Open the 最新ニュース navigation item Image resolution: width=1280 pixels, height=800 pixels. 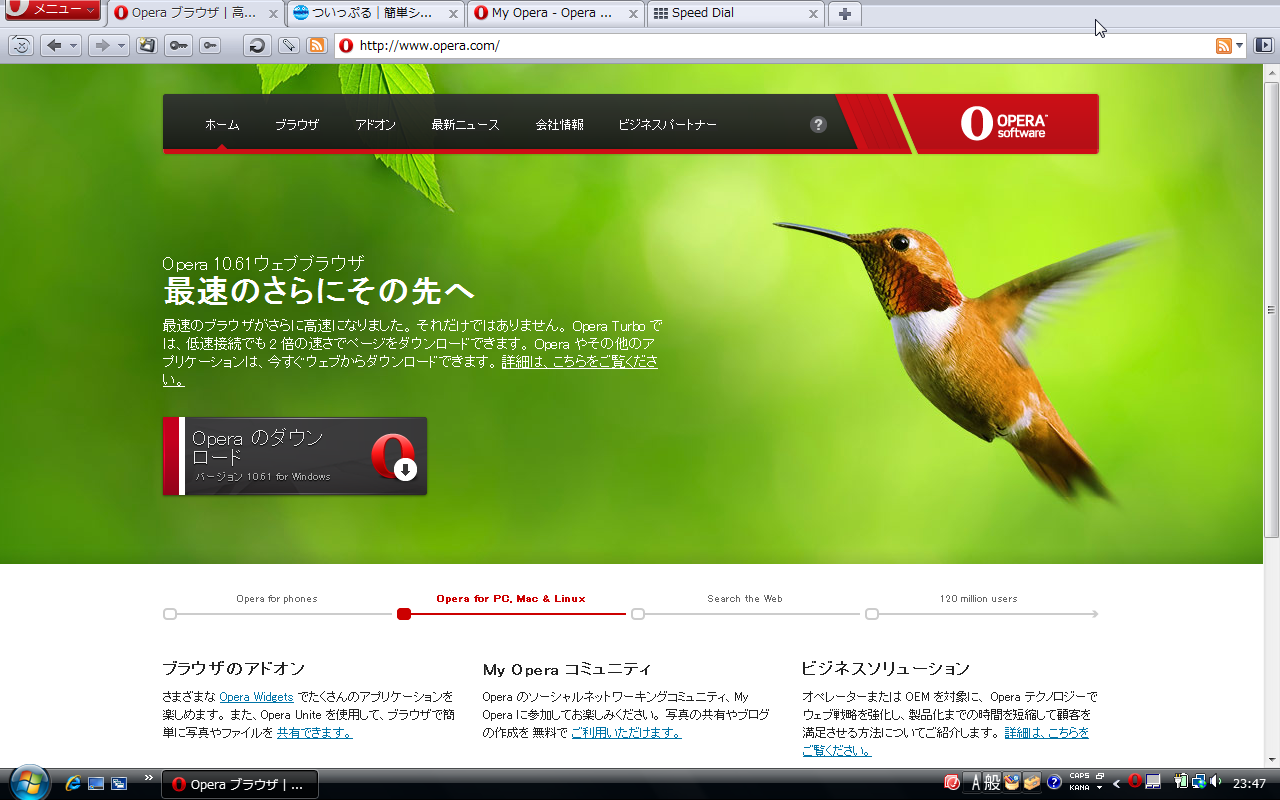[465, 125]
